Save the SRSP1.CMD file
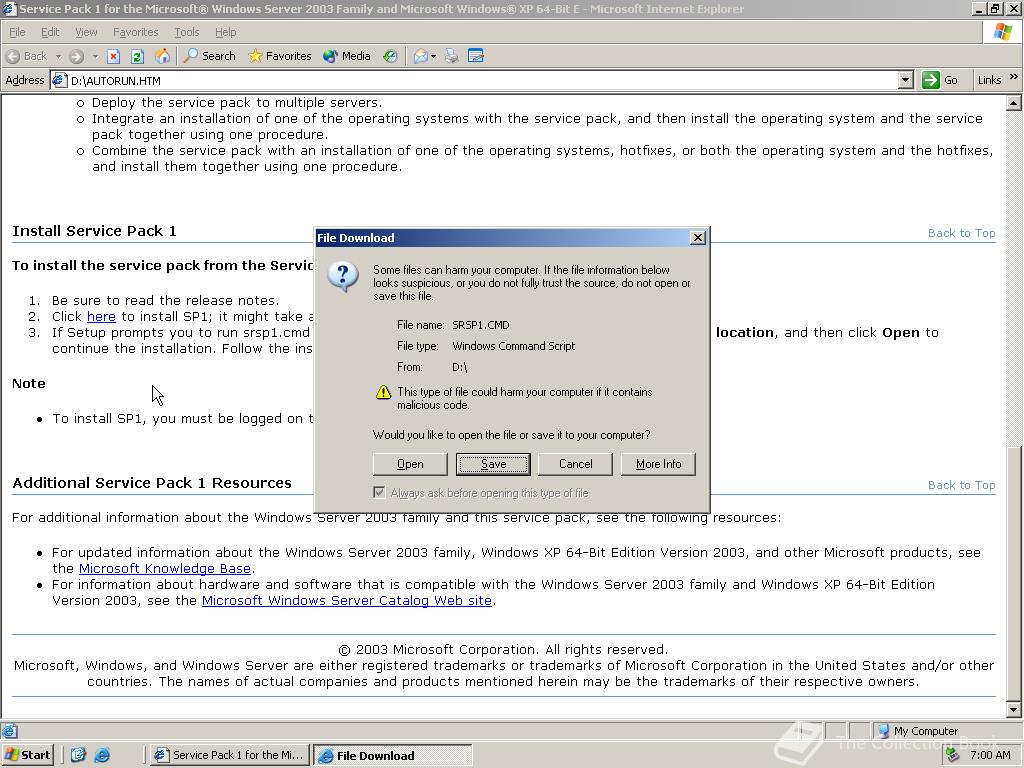The image size is (1024, 768). (x=492, y=463)
